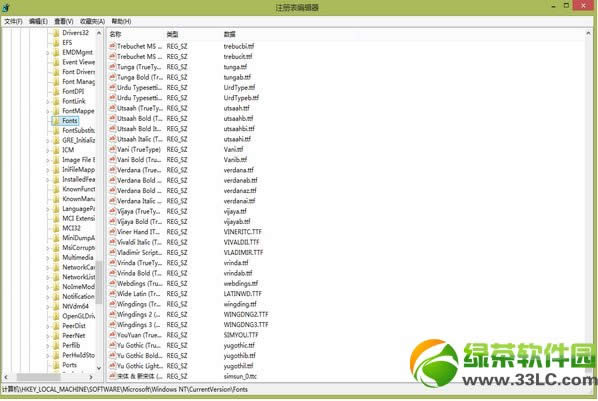Click the tree pane scroll-right arrow
Viewport: 598px width, 401px height.
(x=91, y=377)
